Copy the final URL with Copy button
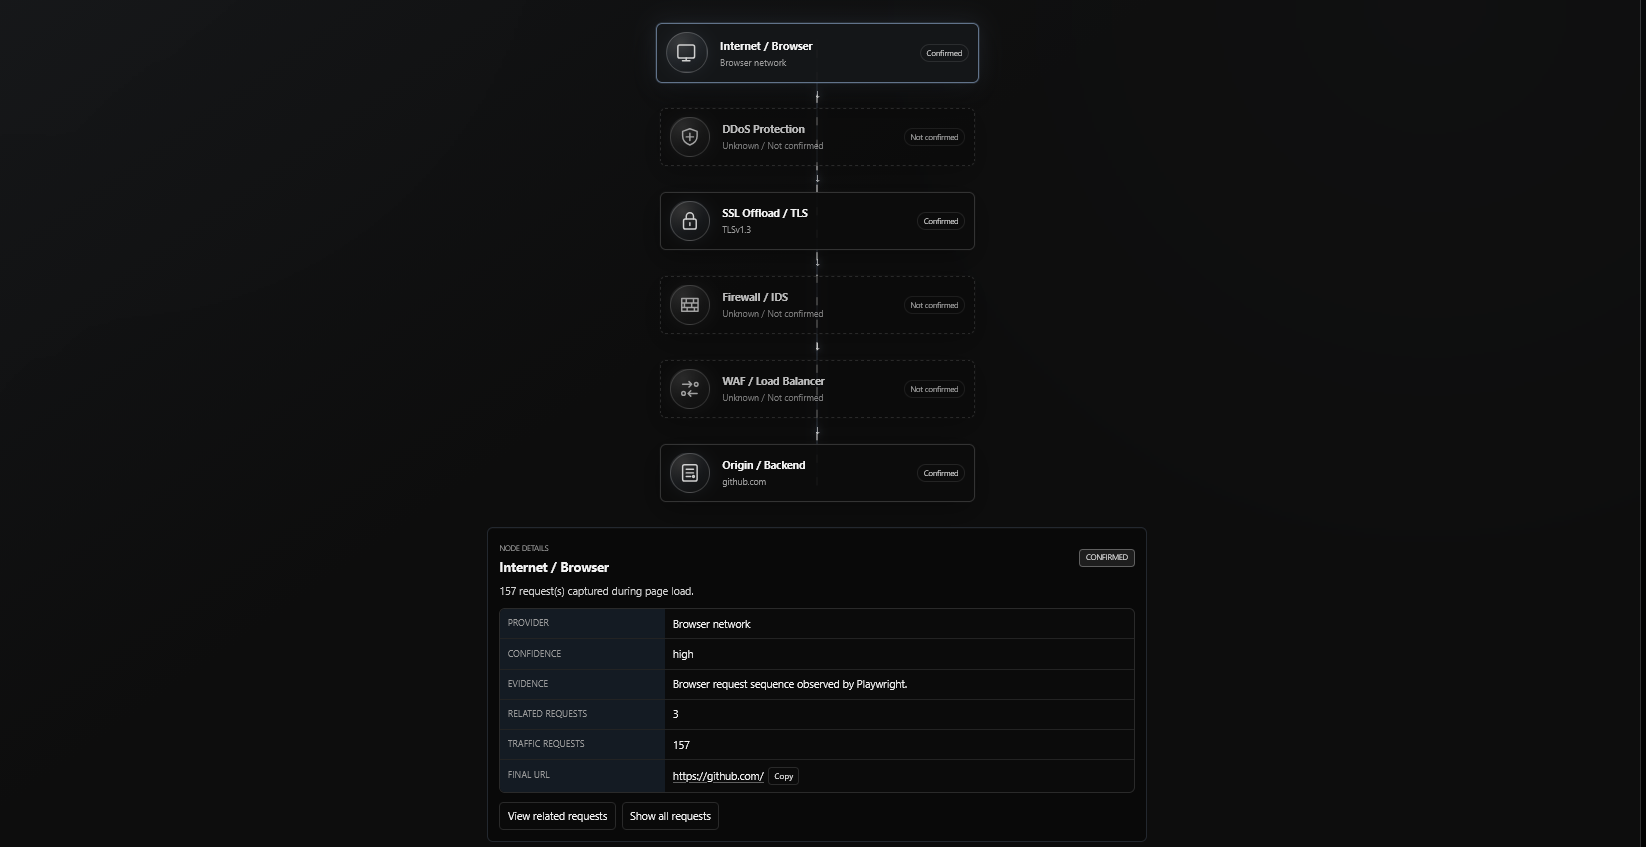 coord(783,776)
